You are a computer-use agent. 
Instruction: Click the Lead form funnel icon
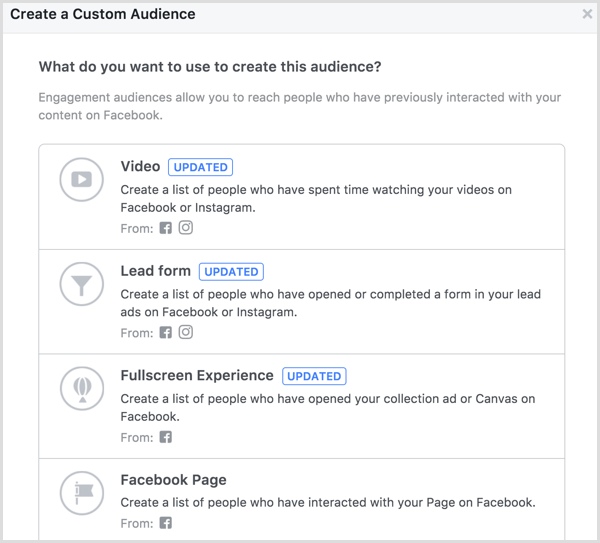point(82,284)
